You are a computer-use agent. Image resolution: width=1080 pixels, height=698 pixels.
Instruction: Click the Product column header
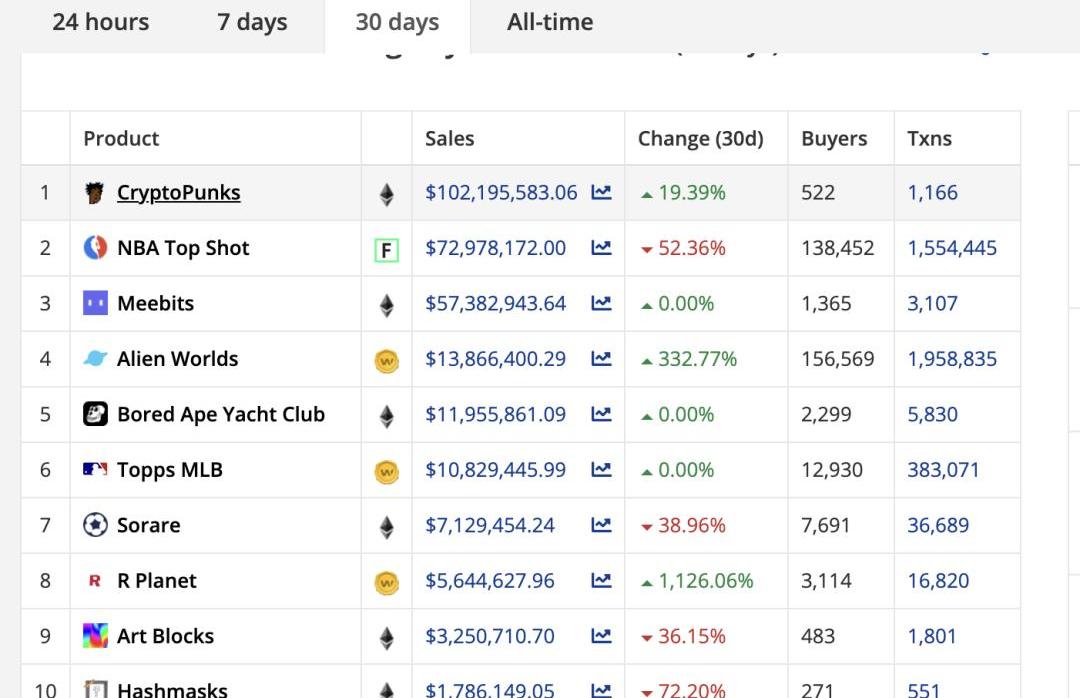pyautogui.click(x=121, y=138)
